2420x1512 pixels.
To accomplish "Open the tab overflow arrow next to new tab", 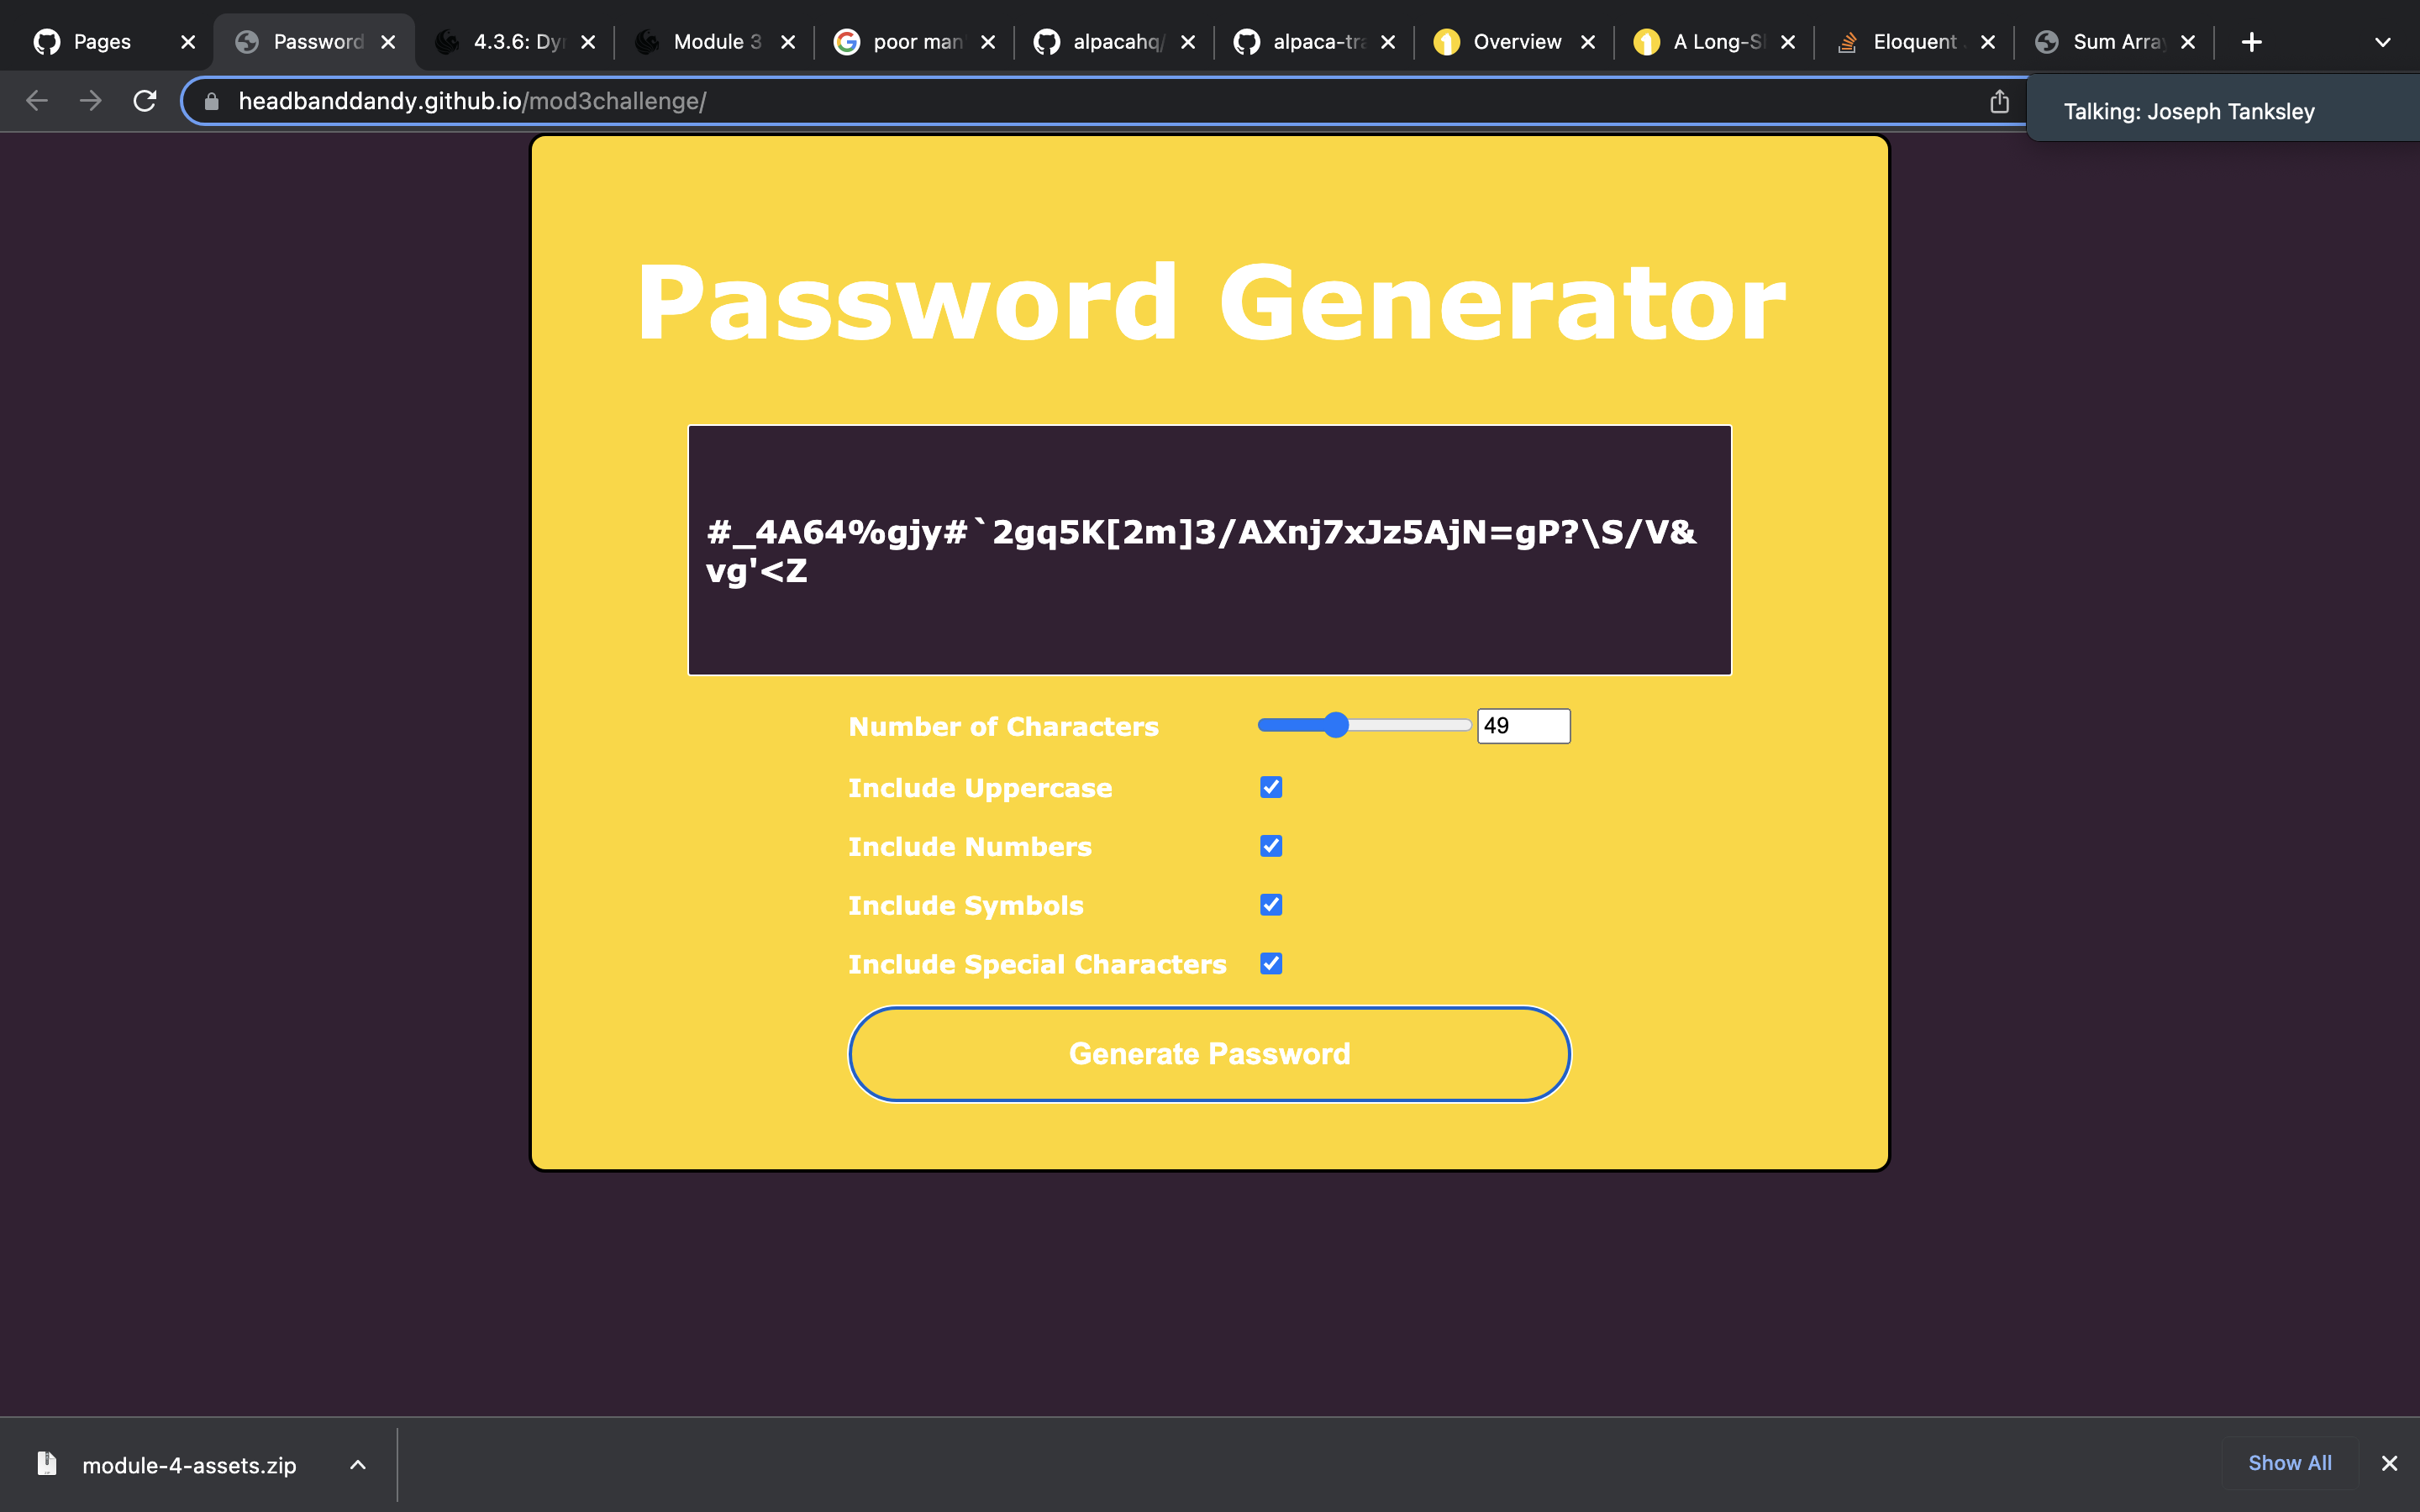I will click(x=2383, y=41).
